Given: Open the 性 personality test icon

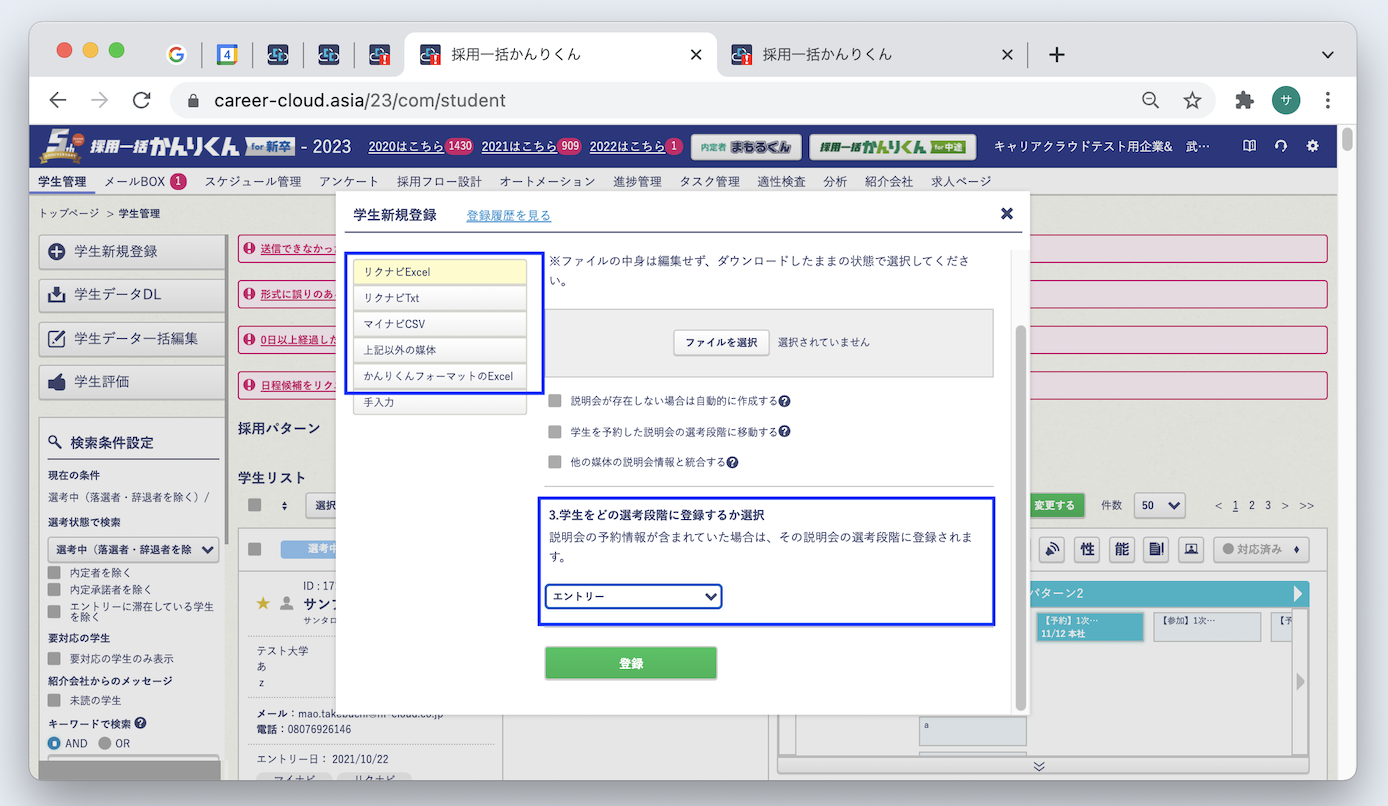Looking at the screenshot, I should (x=1087, y=549).
